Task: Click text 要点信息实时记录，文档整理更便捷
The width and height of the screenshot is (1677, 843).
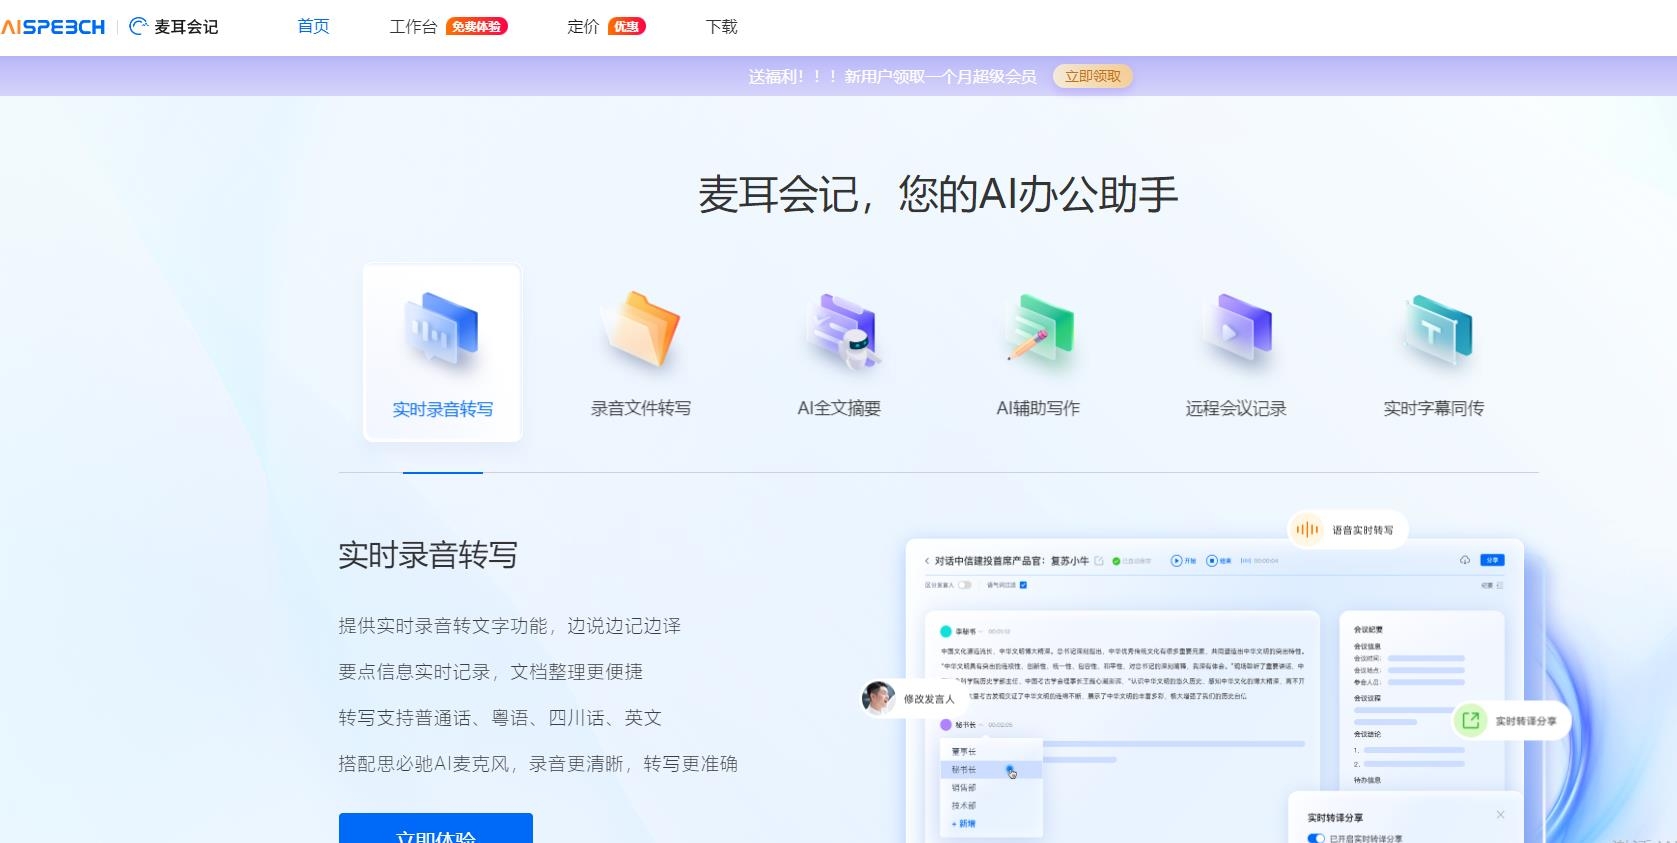Action: (x=491, y=672)
